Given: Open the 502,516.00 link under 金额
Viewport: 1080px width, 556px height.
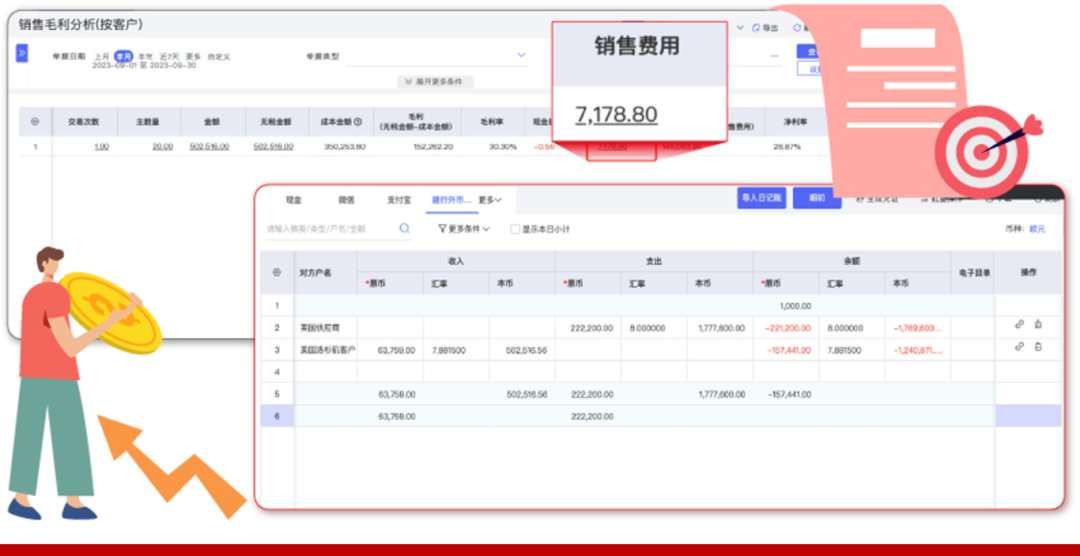Looking at the screenshot, I should tap(209, 147).
